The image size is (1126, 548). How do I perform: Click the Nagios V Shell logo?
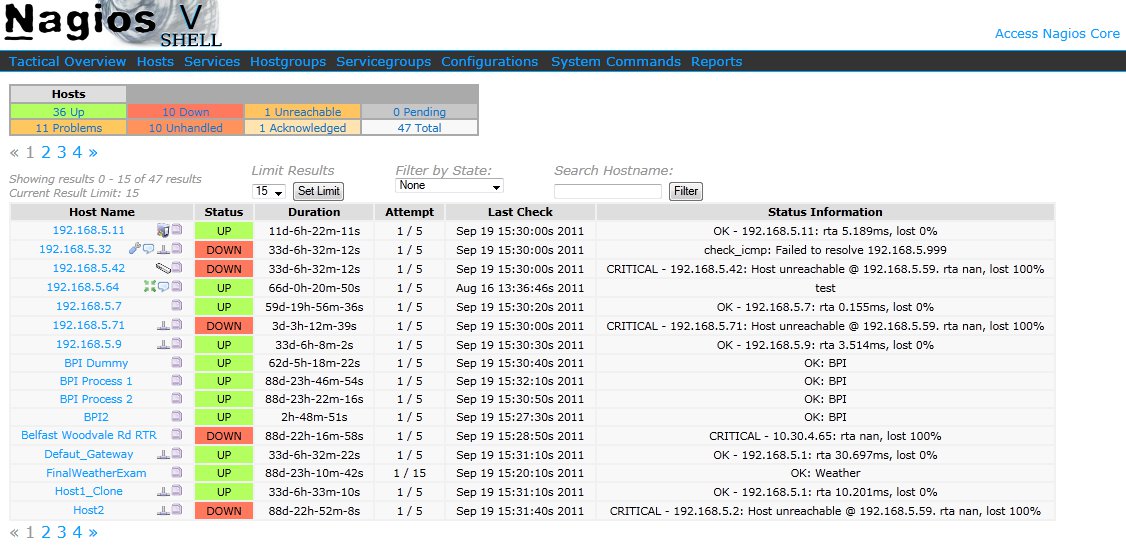coord(113,24)
